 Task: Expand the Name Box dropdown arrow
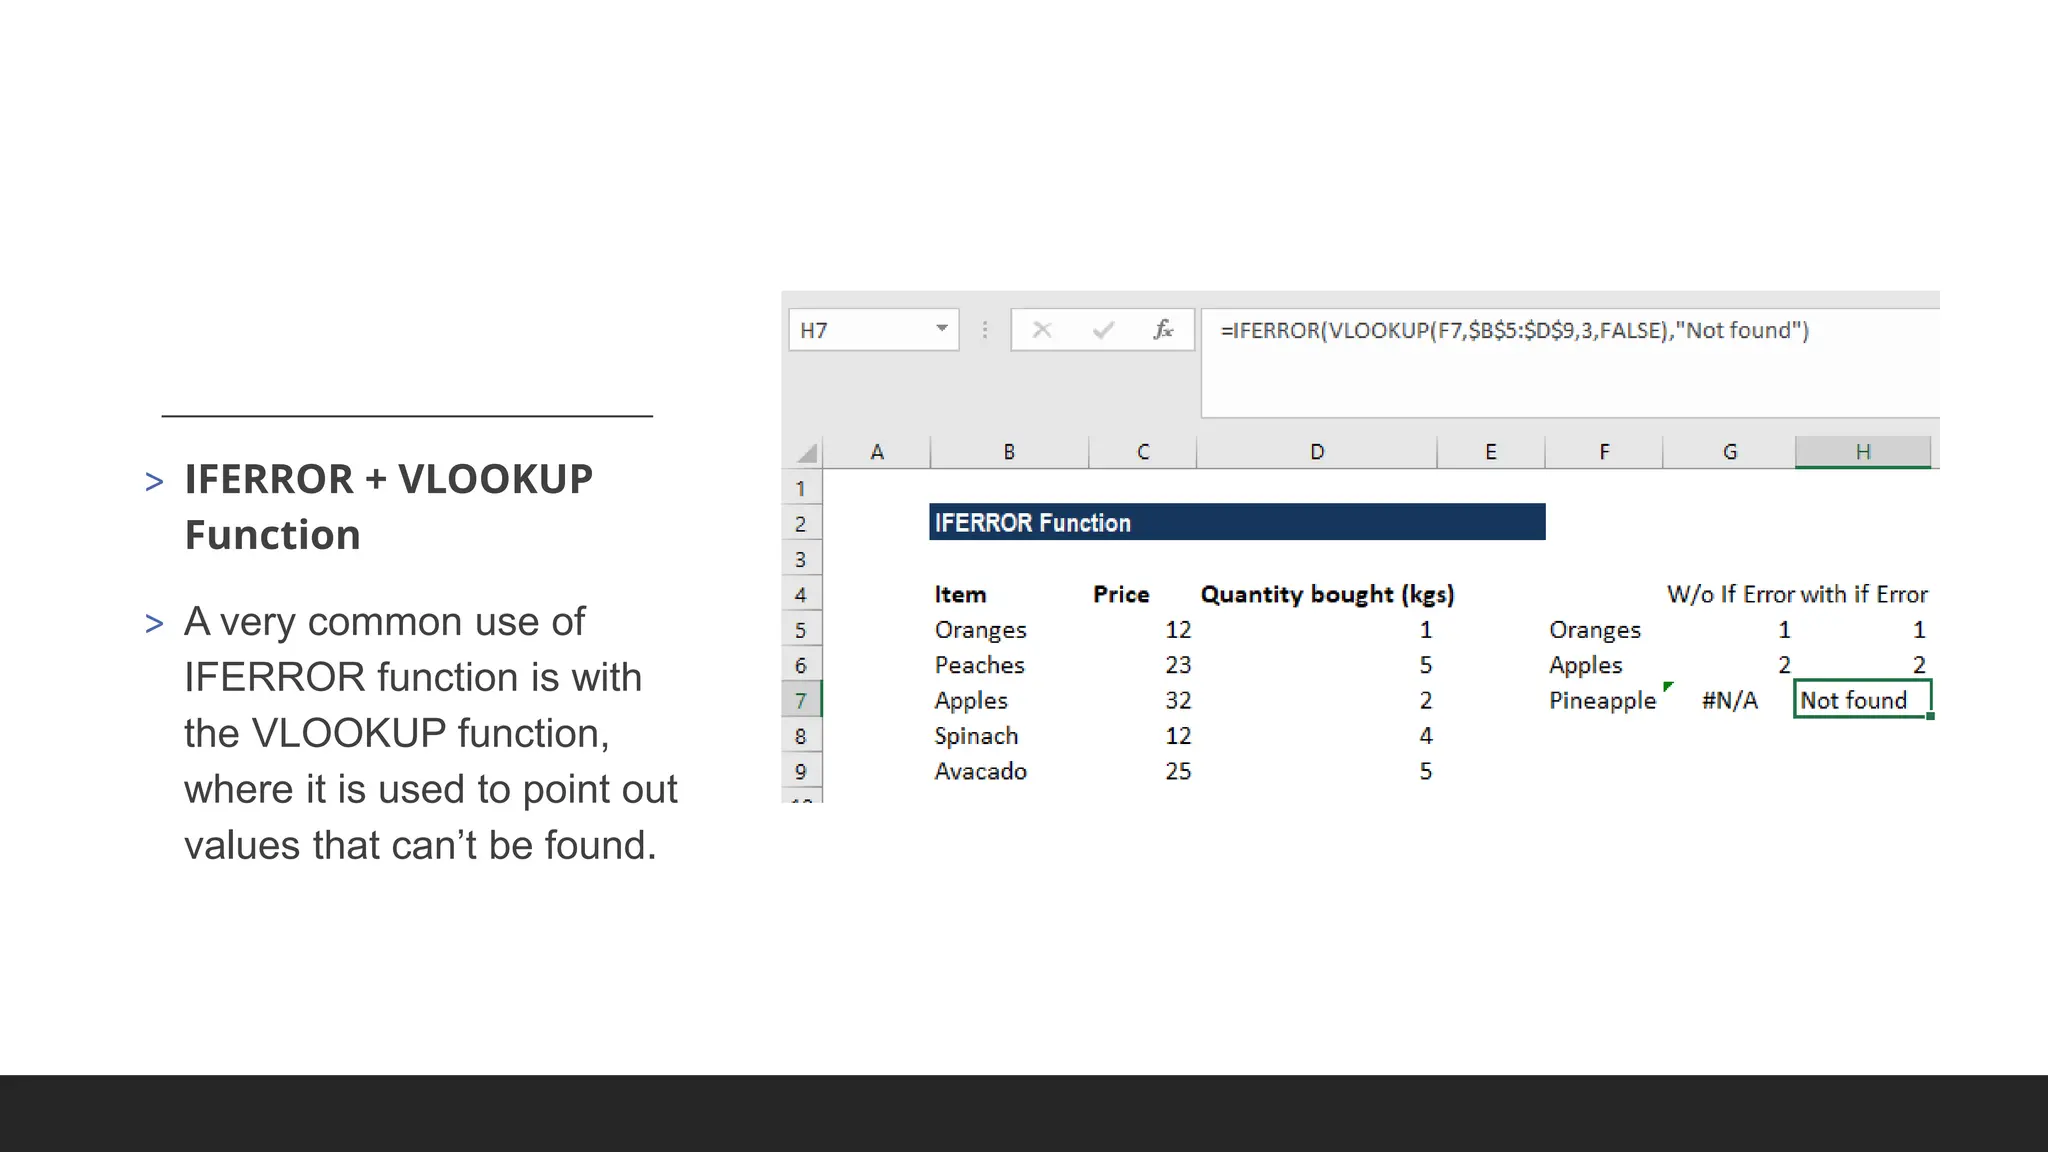point(941,329)
